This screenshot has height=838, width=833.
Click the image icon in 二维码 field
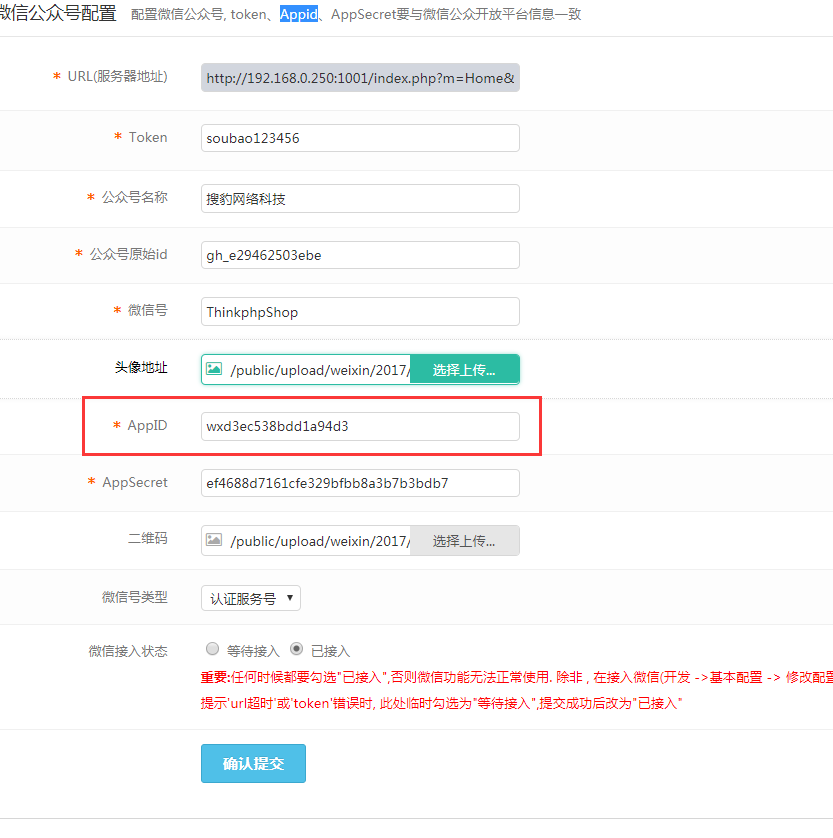(214, 540)
